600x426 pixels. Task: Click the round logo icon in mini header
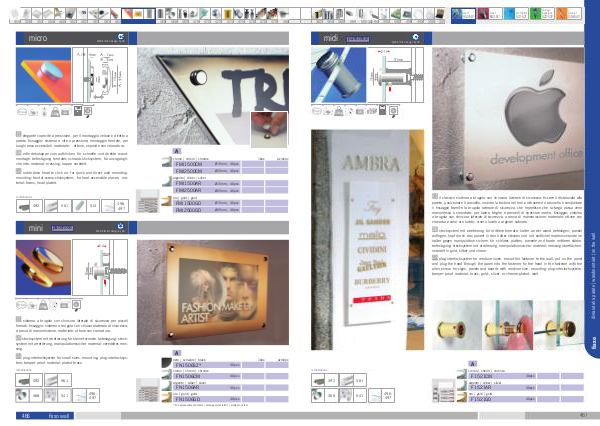(x=121, y=226)
